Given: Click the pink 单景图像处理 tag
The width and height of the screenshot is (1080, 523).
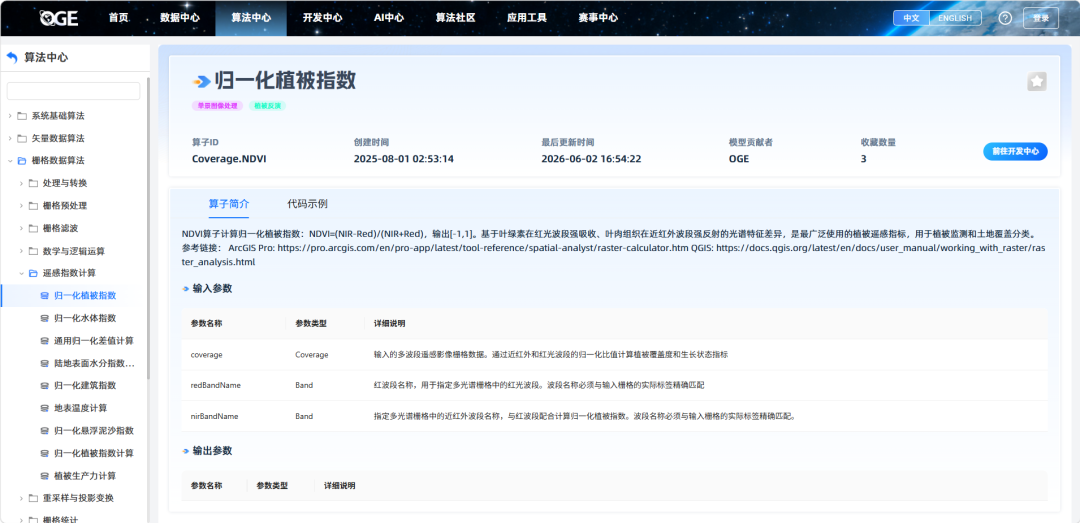Looking at the screenshot, I should (218, 106).
